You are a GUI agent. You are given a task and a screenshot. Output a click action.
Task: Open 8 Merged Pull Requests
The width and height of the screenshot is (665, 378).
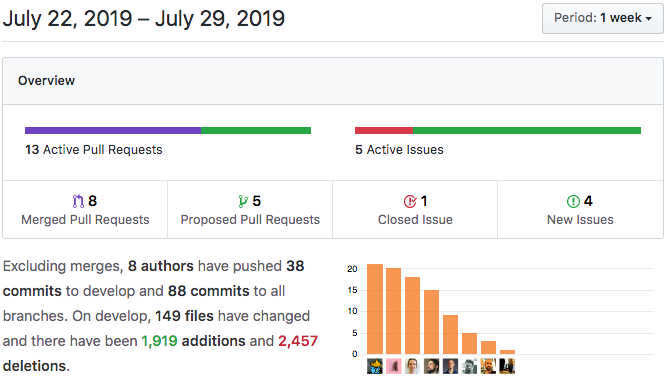pos(85,210)
